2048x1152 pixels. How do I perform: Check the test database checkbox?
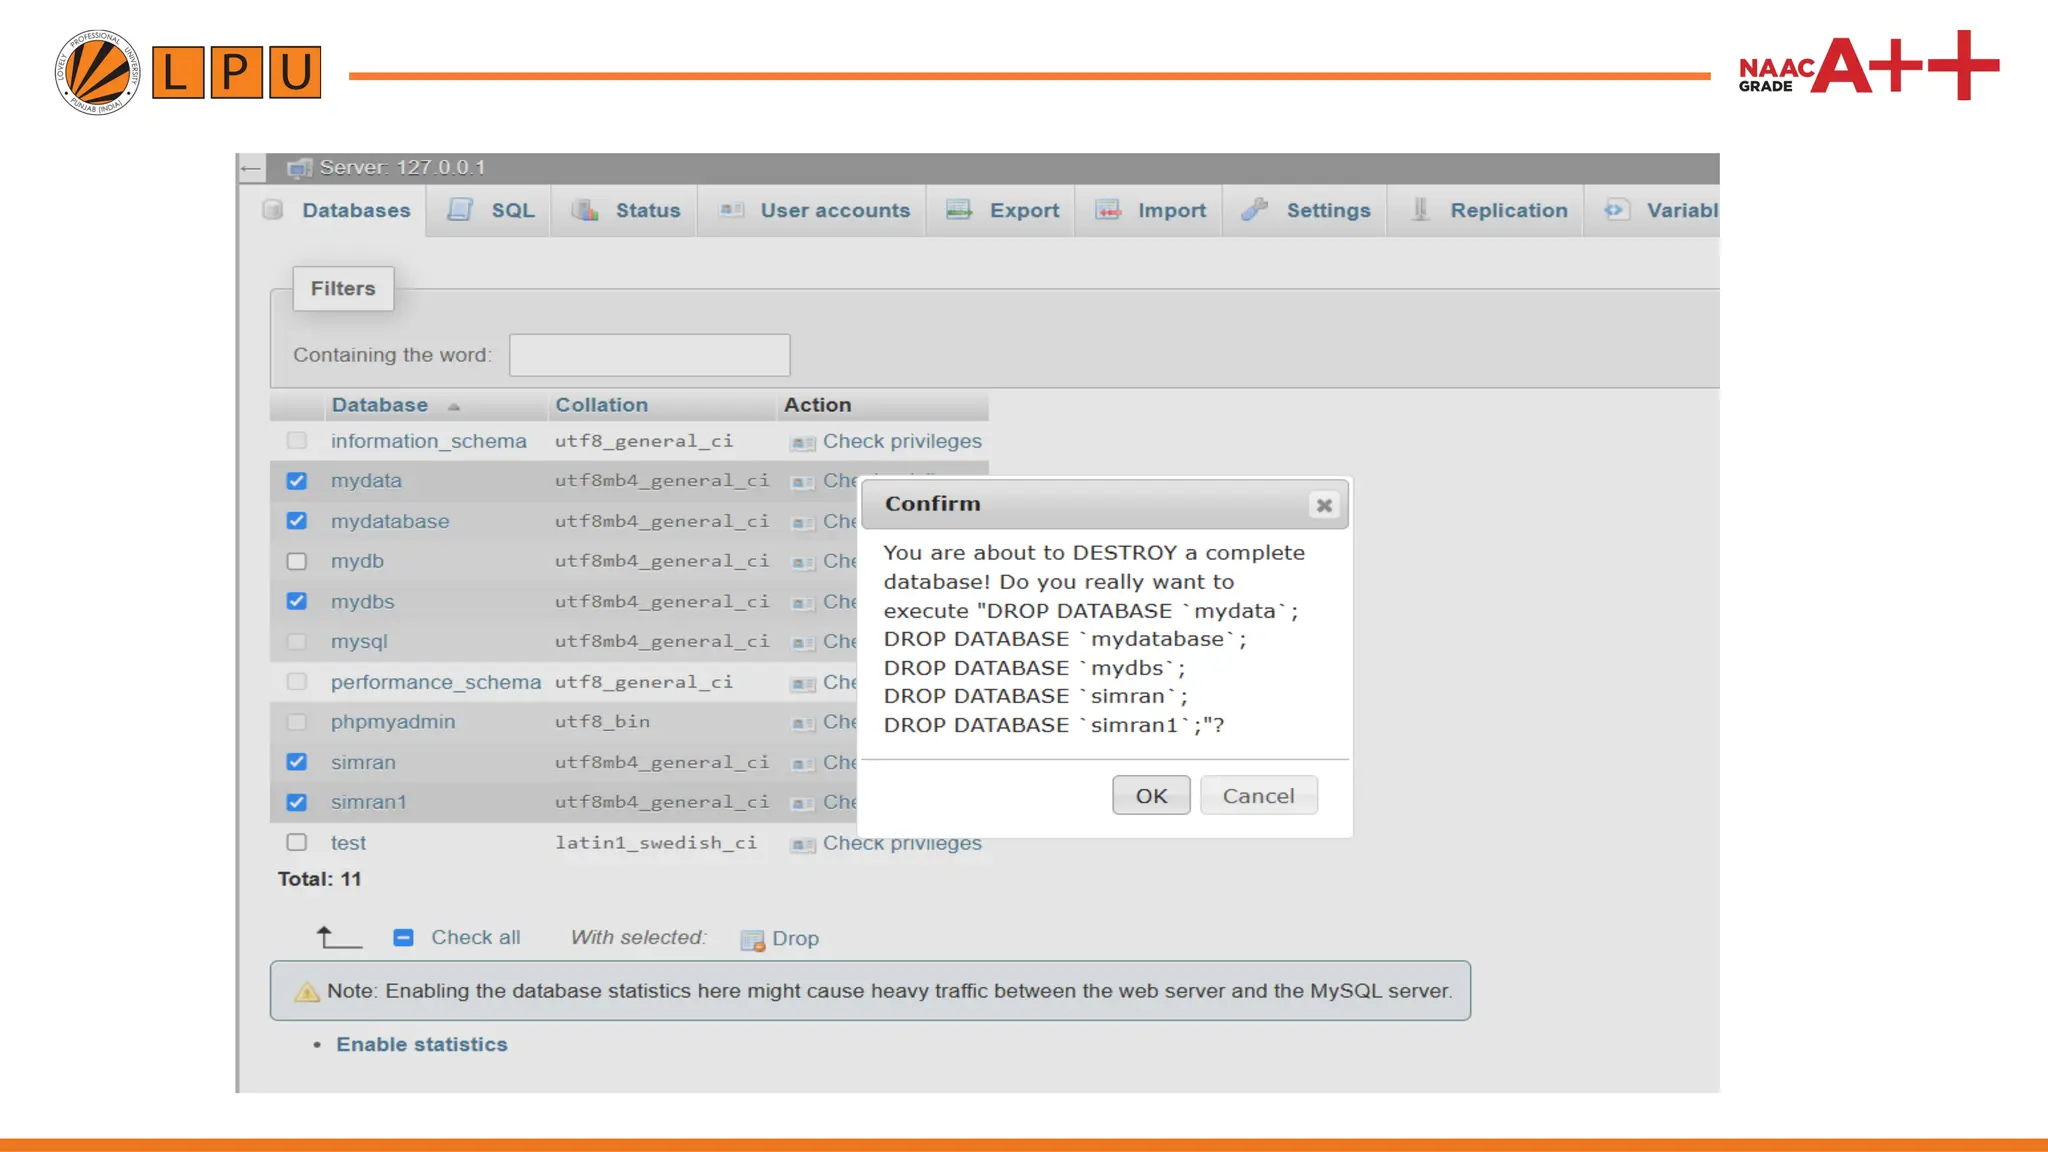click(297, 842)
